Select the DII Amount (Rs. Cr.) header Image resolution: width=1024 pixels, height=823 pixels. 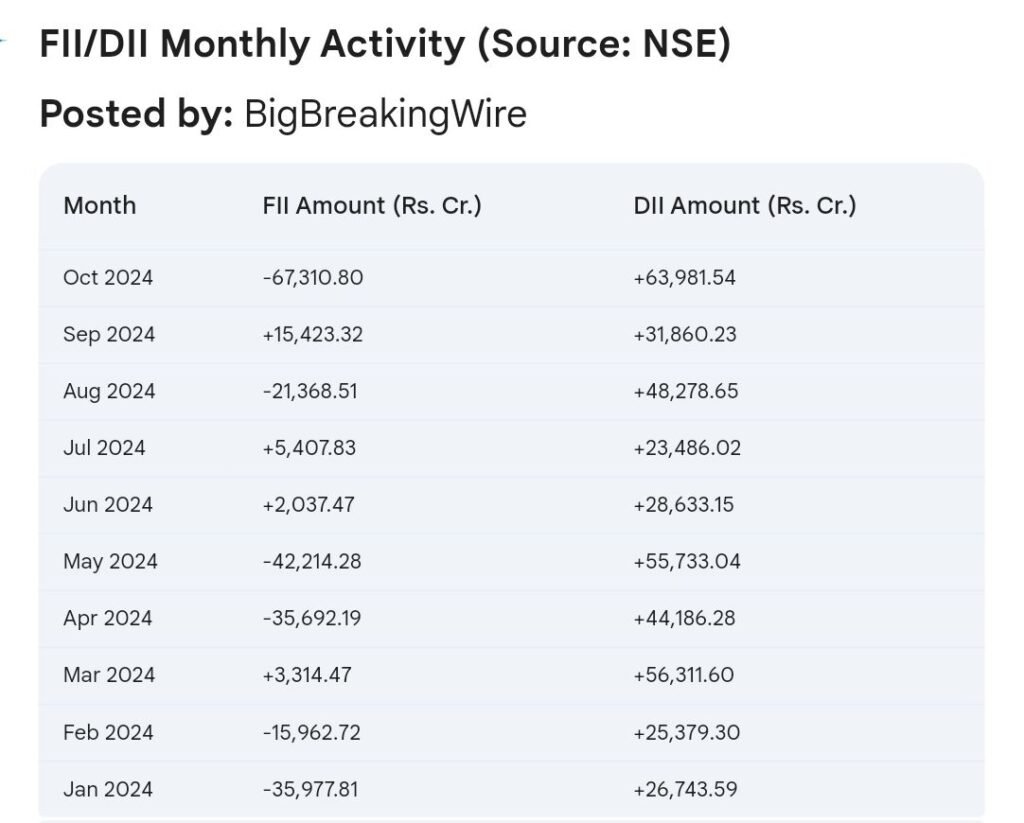(x=744, y=206)
